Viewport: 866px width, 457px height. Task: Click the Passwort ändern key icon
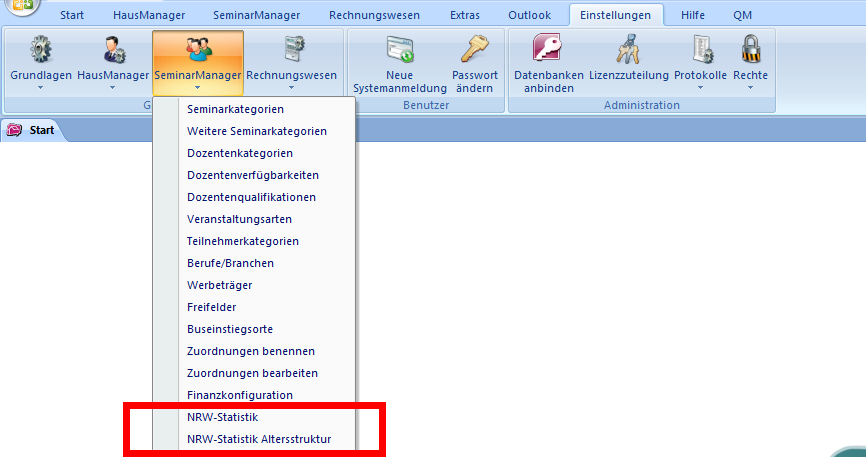click(474, 49)
